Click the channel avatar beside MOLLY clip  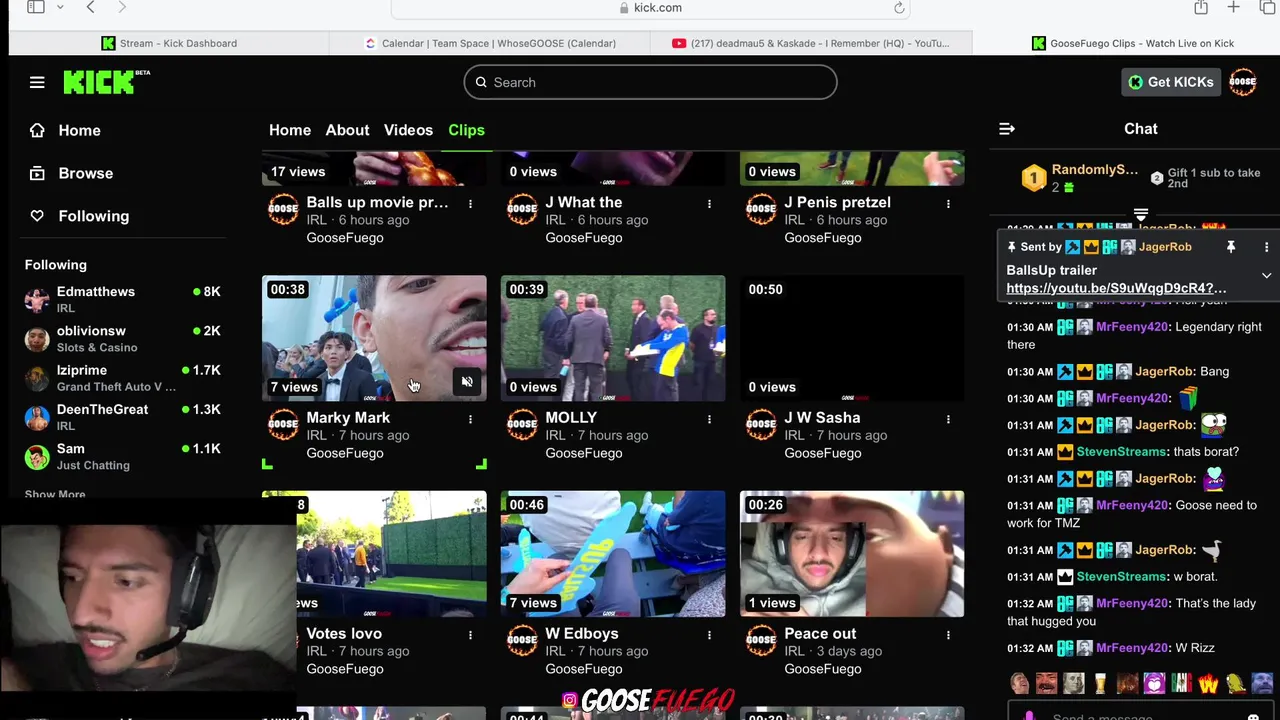522,425
